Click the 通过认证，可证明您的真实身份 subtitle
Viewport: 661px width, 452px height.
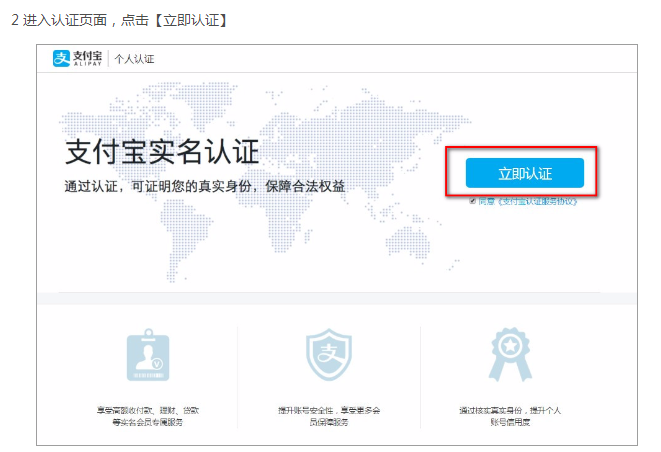point(205,186)
